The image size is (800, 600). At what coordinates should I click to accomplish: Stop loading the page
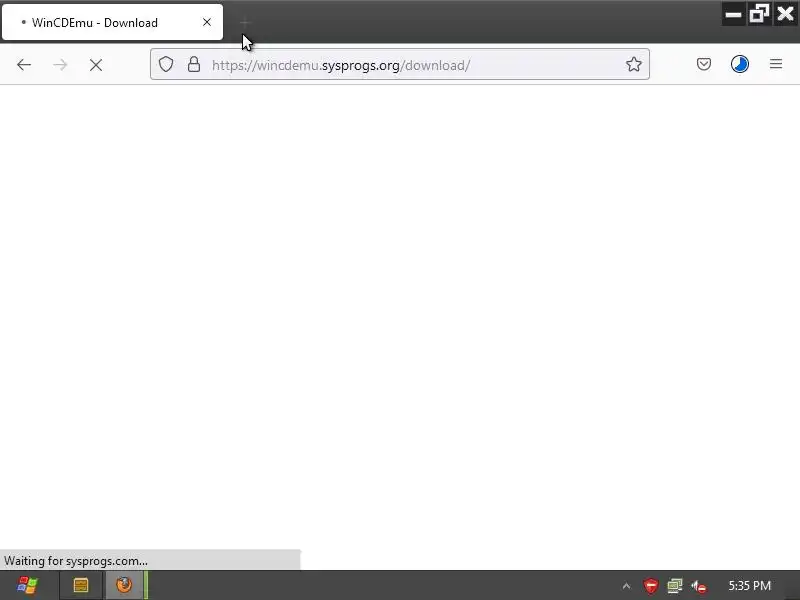tap(96, 65)
